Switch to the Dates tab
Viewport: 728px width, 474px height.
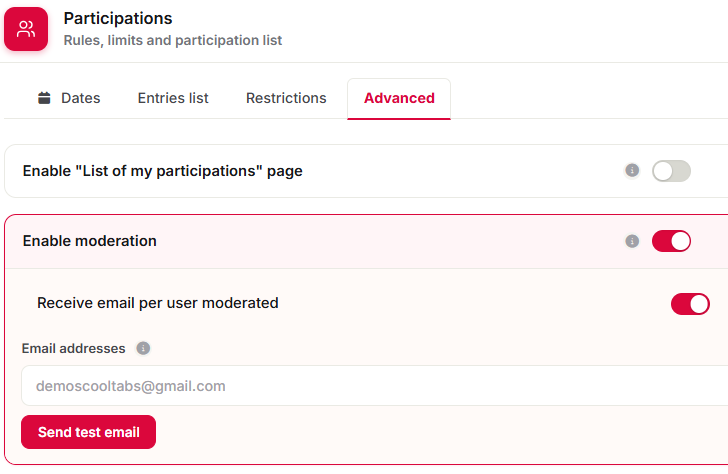tap(69, 98)
